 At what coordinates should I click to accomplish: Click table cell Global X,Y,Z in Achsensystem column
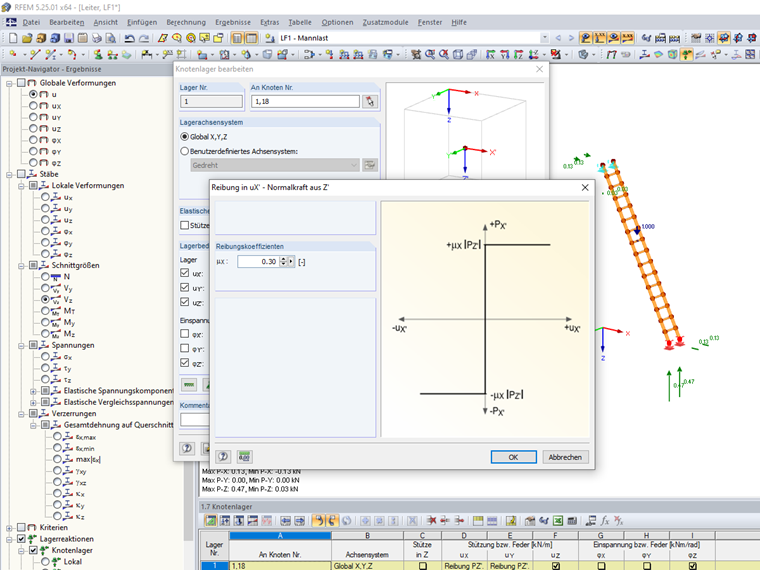367,566
